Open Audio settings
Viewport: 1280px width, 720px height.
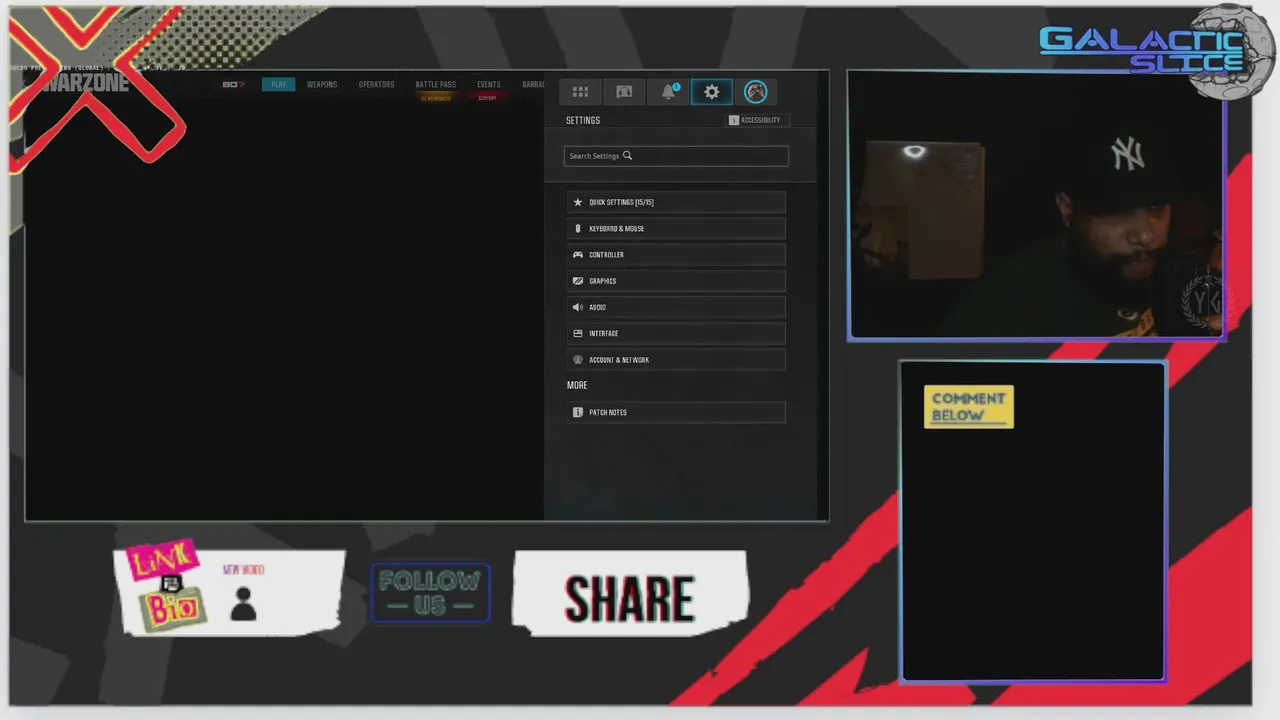tap(676, 307)
